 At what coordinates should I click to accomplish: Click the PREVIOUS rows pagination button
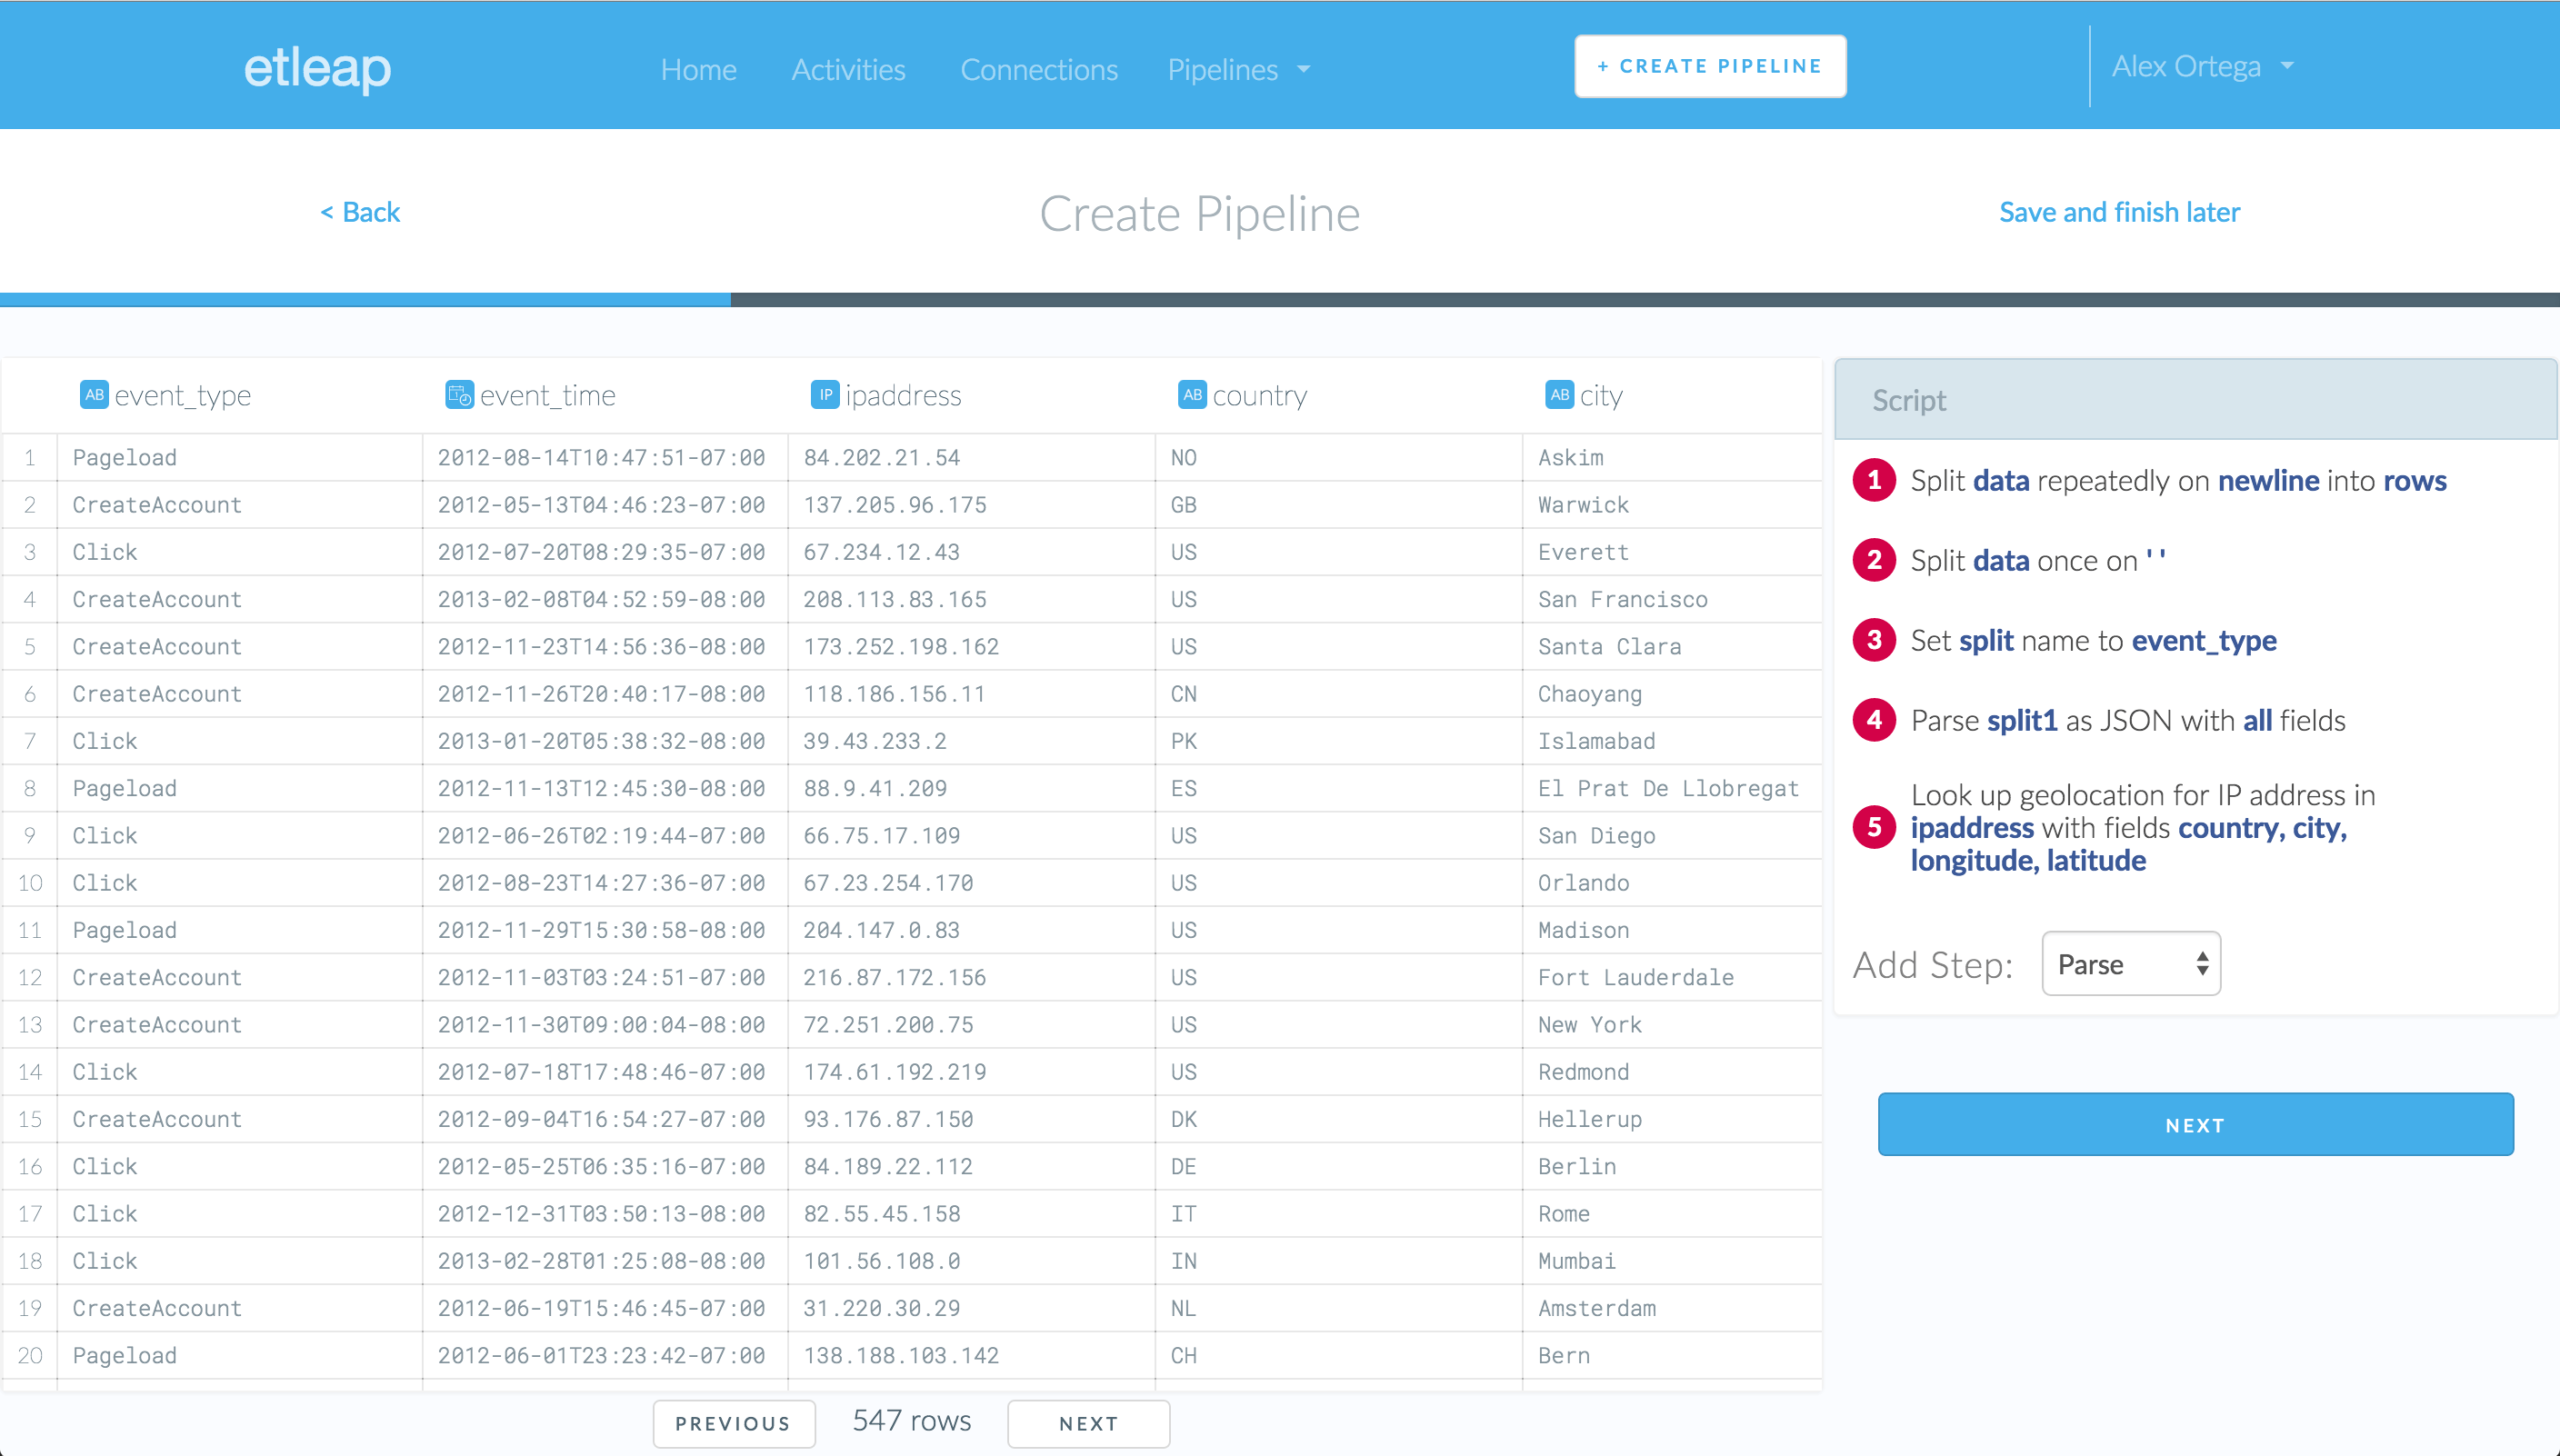733,1423
